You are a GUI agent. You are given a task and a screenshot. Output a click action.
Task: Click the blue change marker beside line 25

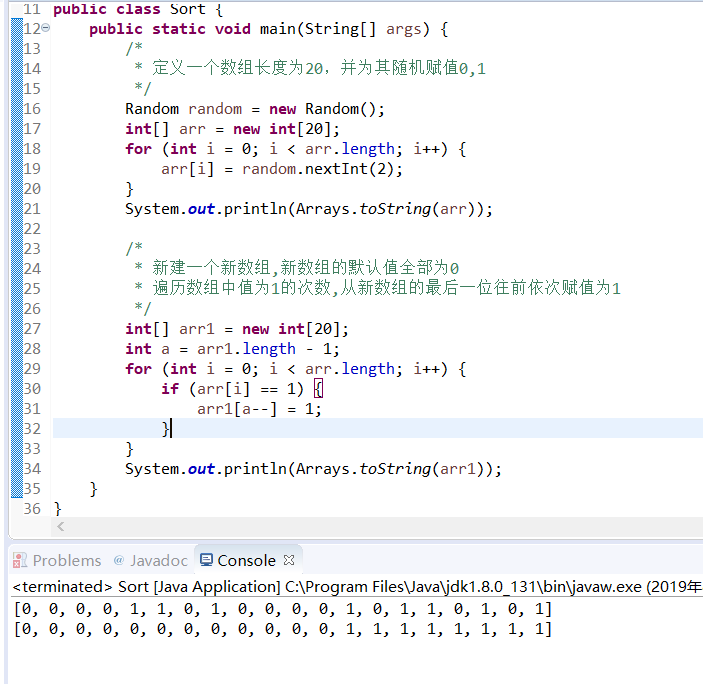17,288
